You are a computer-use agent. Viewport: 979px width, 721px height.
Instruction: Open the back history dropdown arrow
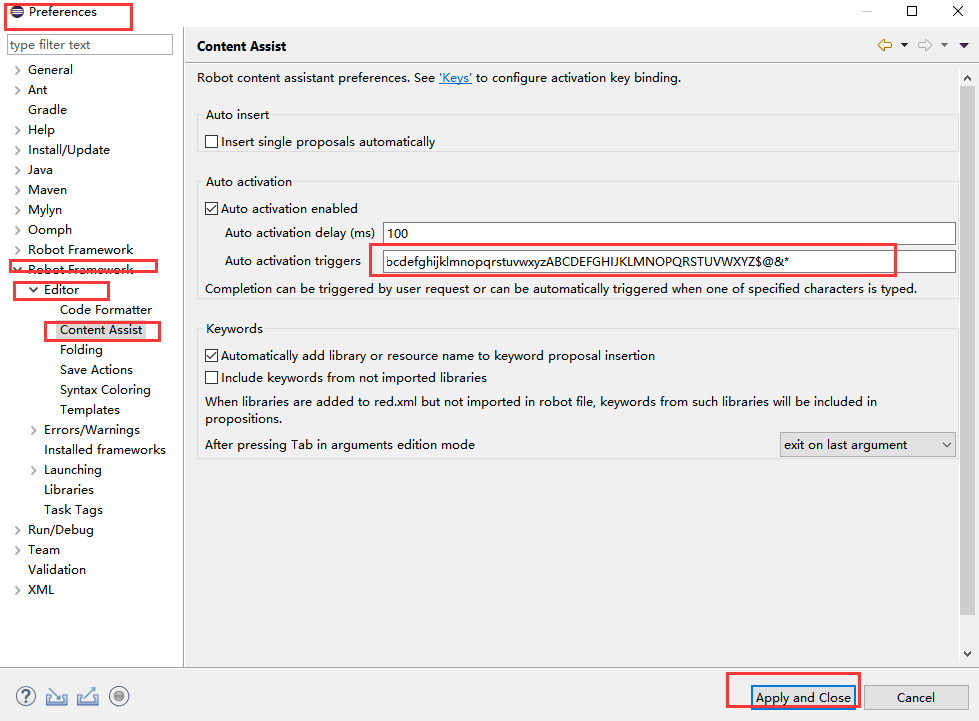click(x=904, y=45)
